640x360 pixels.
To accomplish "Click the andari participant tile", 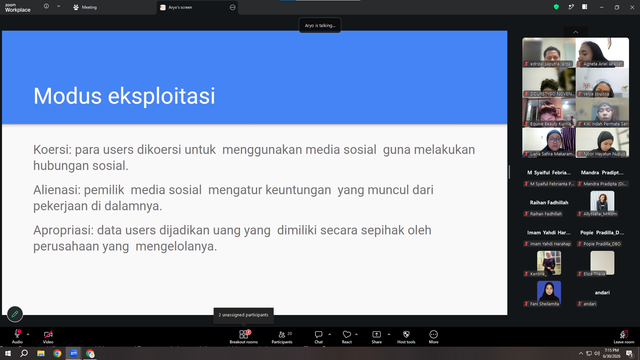I will (x=602, y=293).
